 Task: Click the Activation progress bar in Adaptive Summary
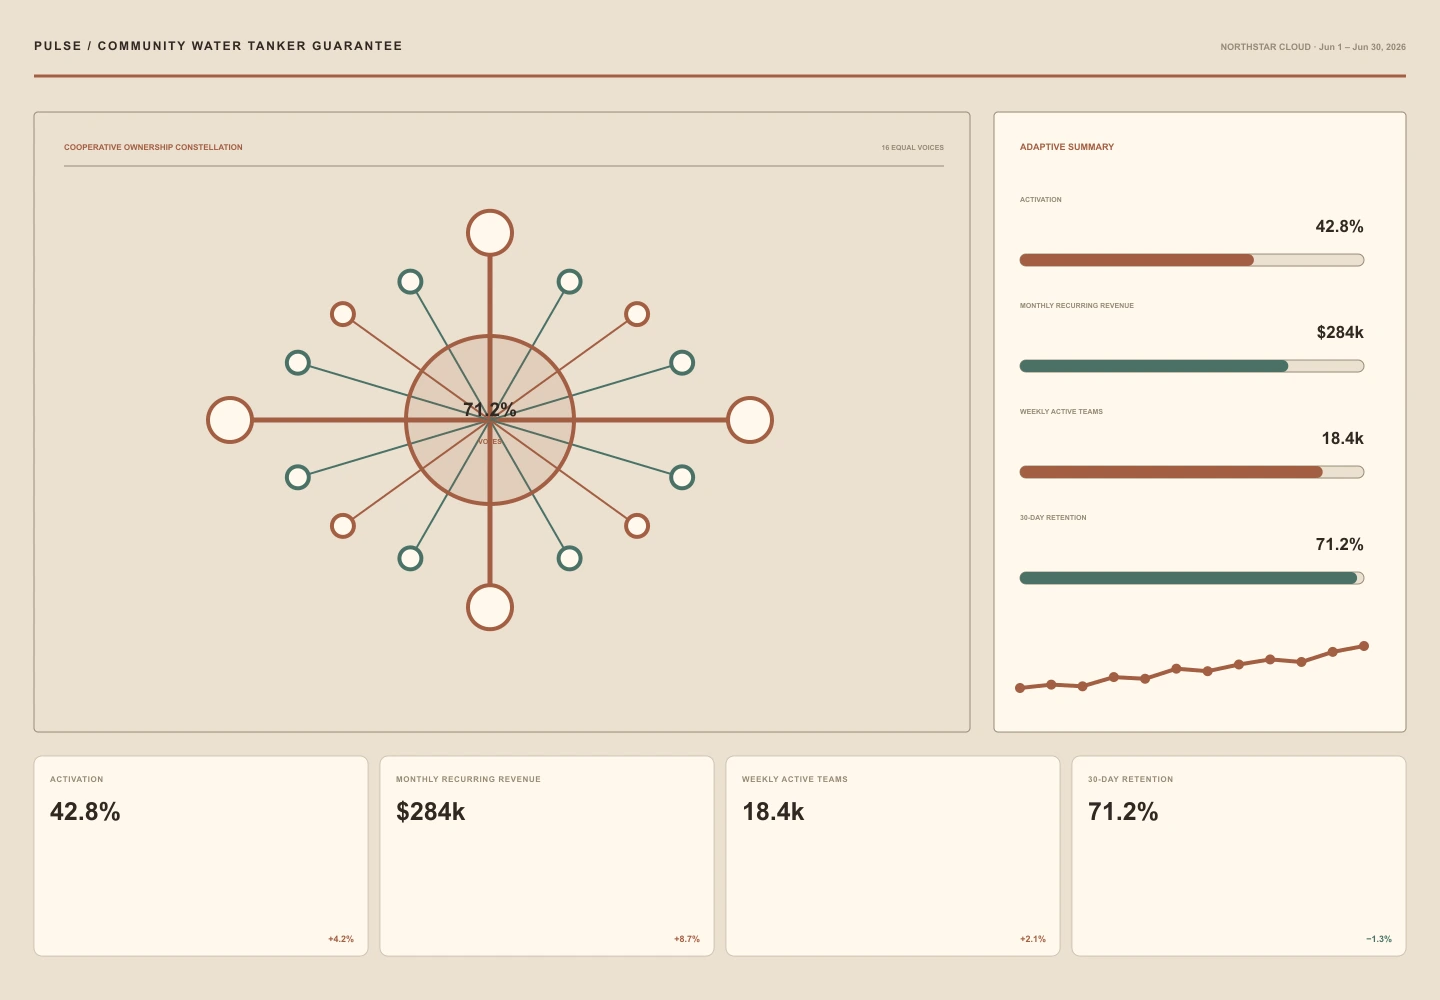[1192, 260]
